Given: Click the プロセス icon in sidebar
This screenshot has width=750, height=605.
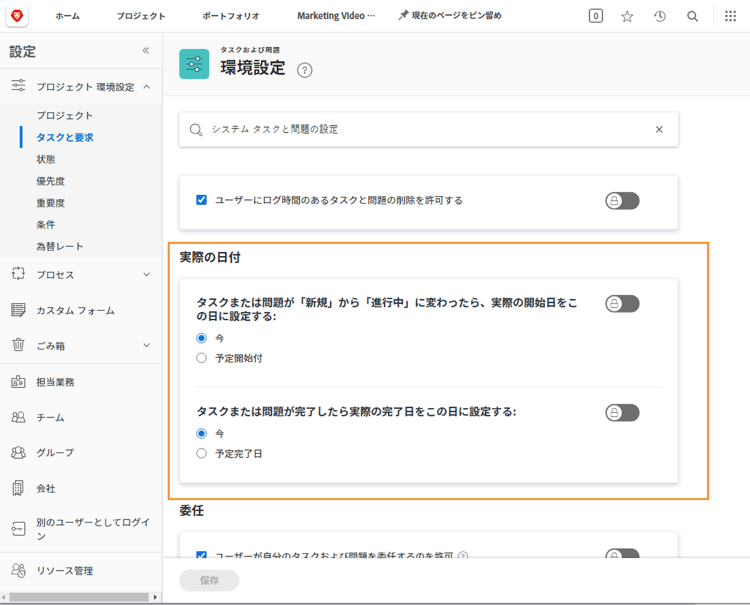Looking at the screenshot, I should pos(18,274).
